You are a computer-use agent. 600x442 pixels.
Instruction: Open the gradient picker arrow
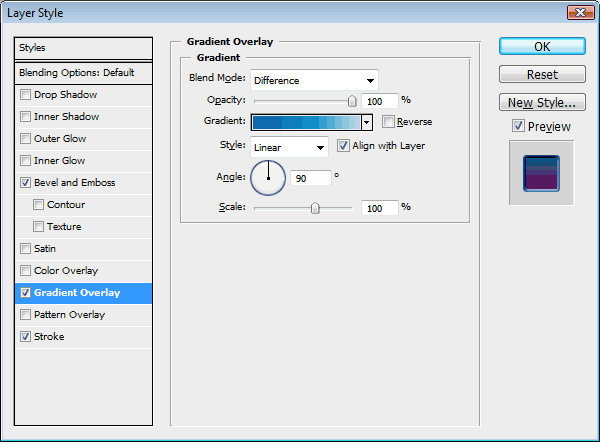(367, 122)
